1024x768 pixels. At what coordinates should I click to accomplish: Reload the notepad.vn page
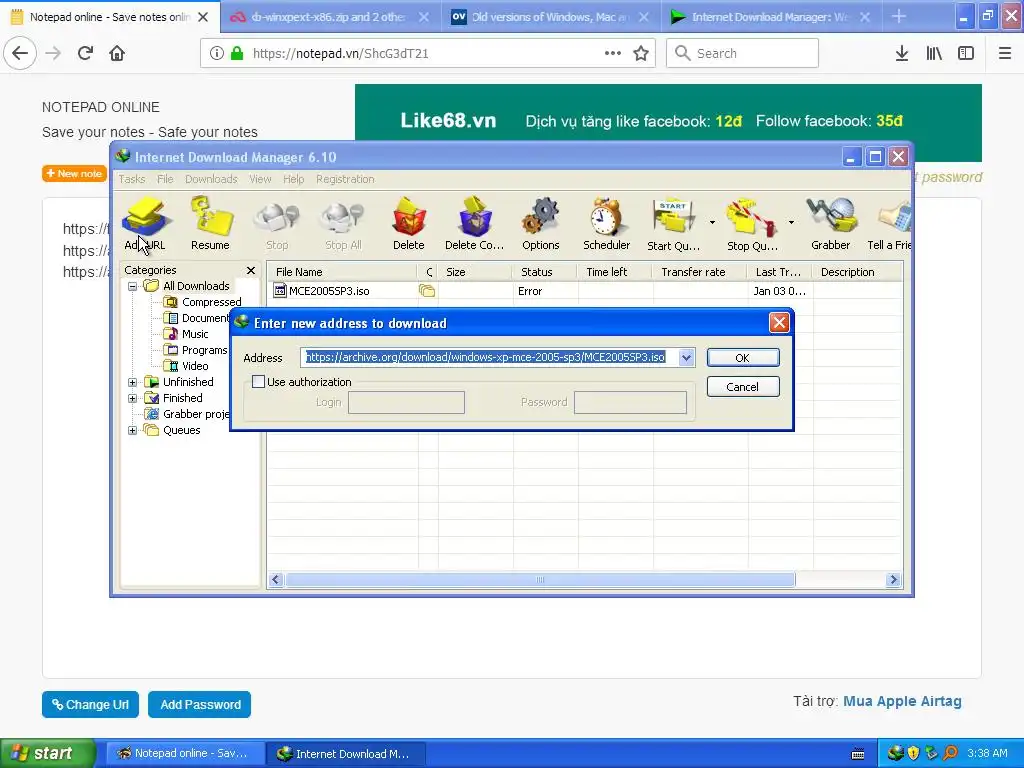(85, 53)
